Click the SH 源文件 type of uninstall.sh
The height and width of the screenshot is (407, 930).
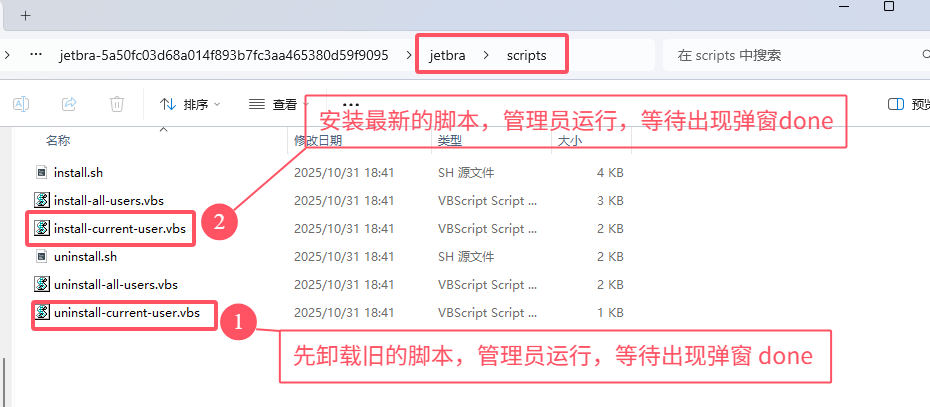(x=466, y=257)
